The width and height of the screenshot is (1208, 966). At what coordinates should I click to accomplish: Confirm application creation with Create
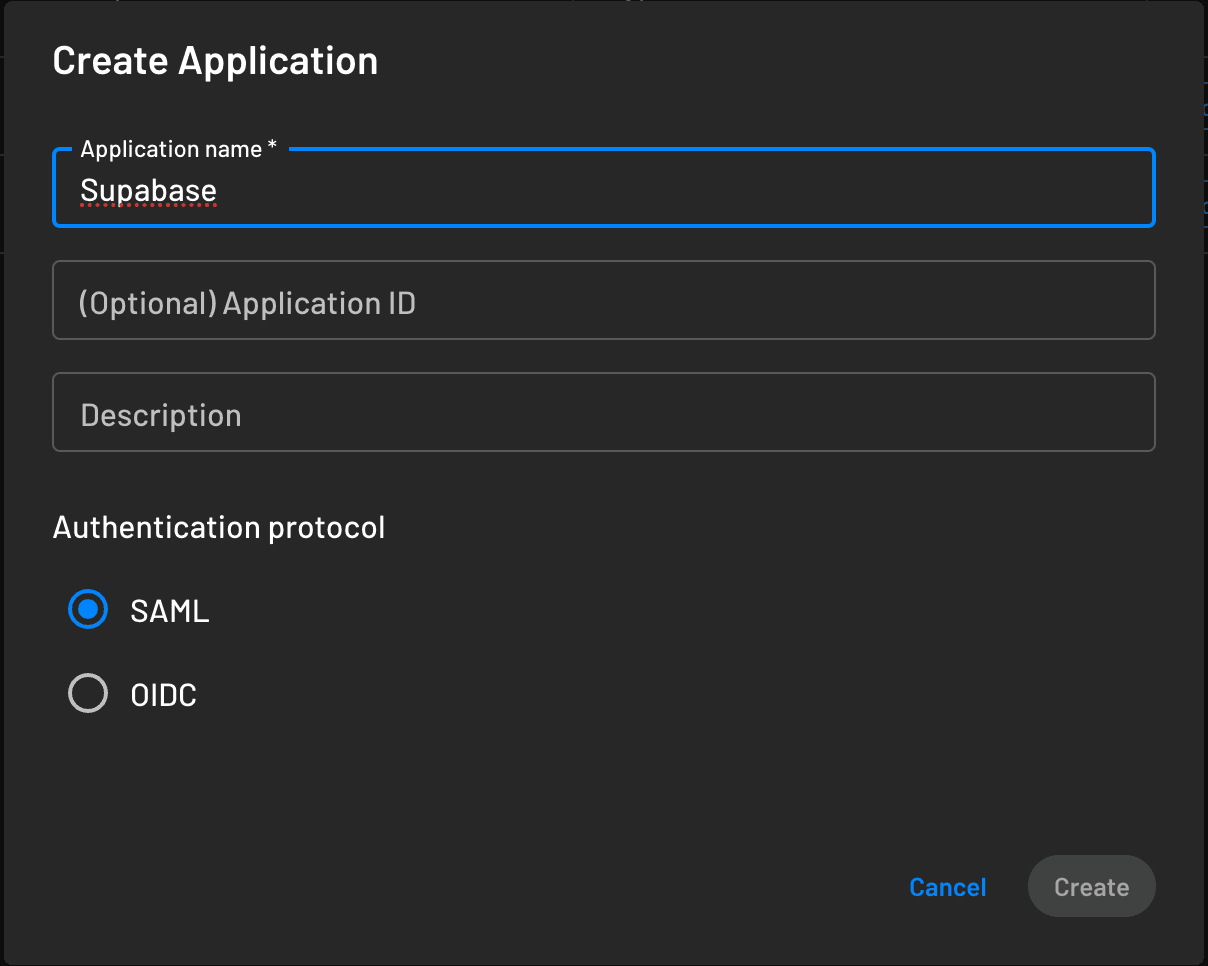pos(1091,886)
